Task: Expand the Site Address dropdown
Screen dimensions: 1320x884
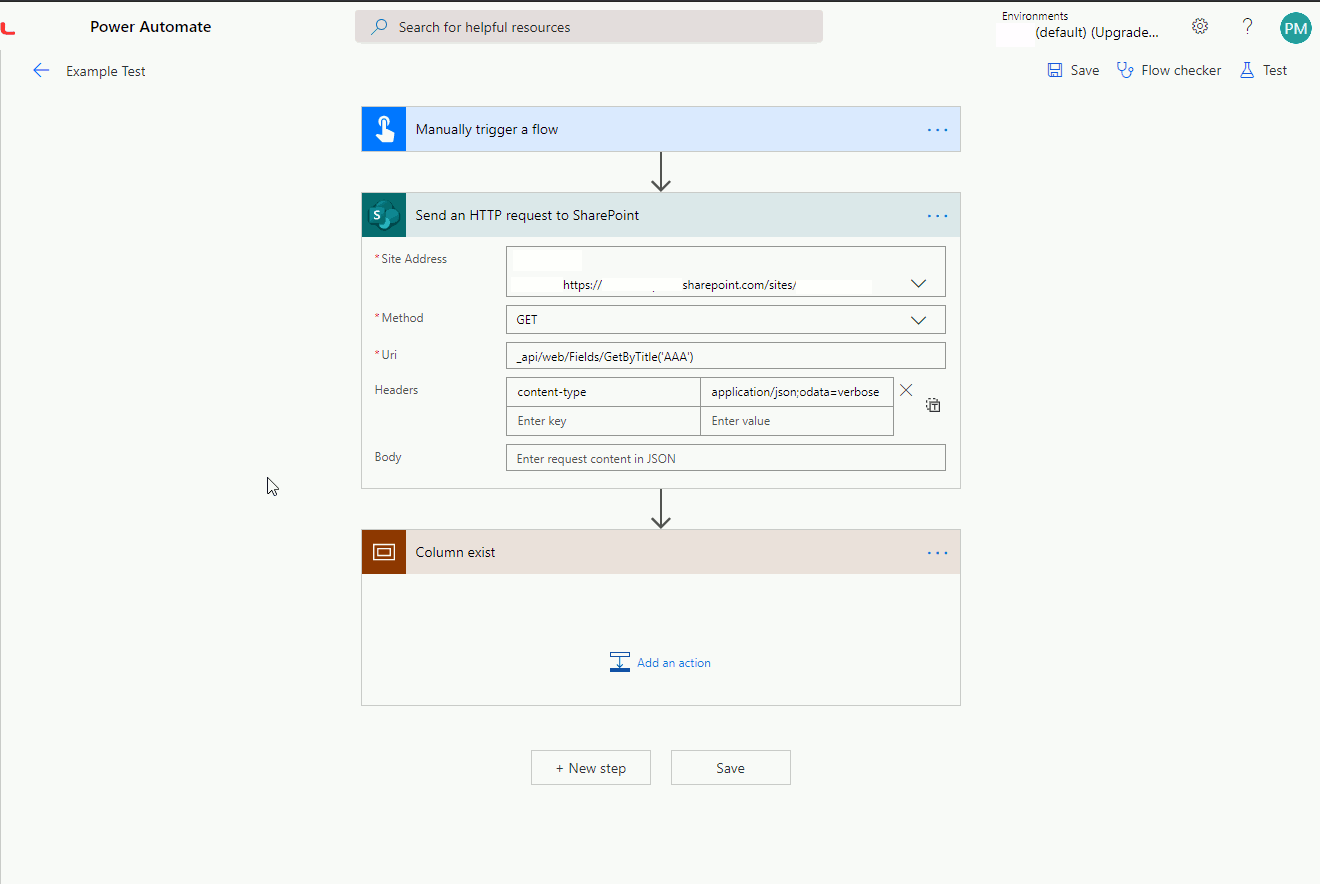Action: 919,284
